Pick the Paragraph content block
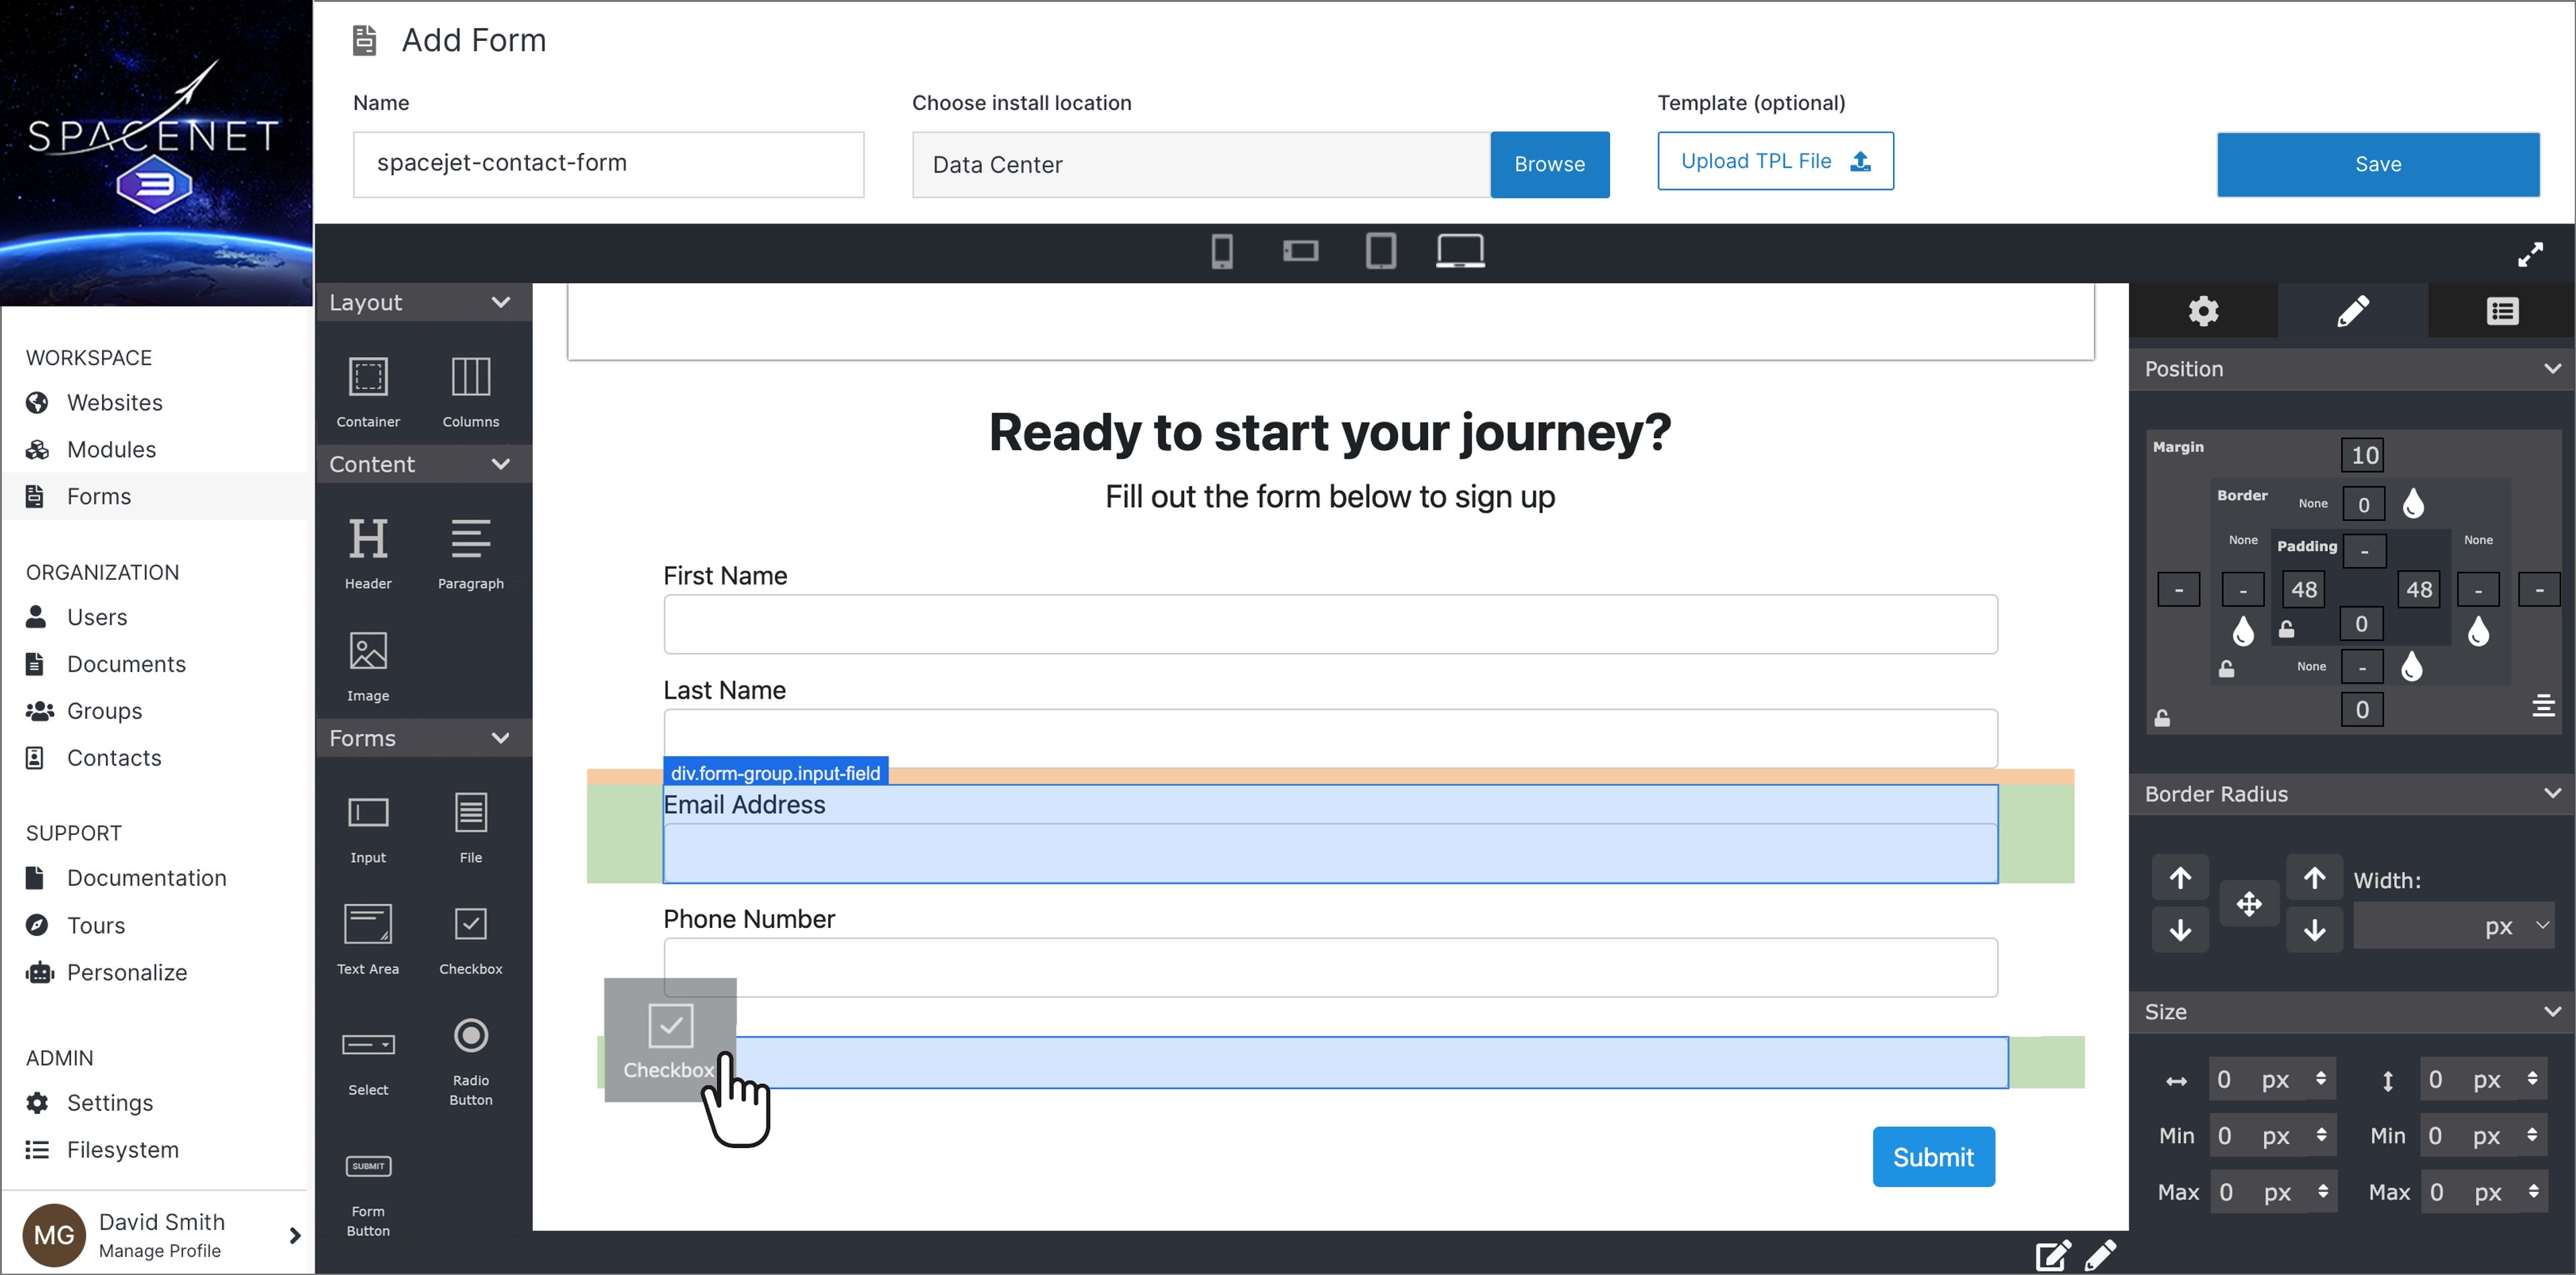Image resolution: width=2576 pixels, height=1275 pixels. [x=470, y=553]
